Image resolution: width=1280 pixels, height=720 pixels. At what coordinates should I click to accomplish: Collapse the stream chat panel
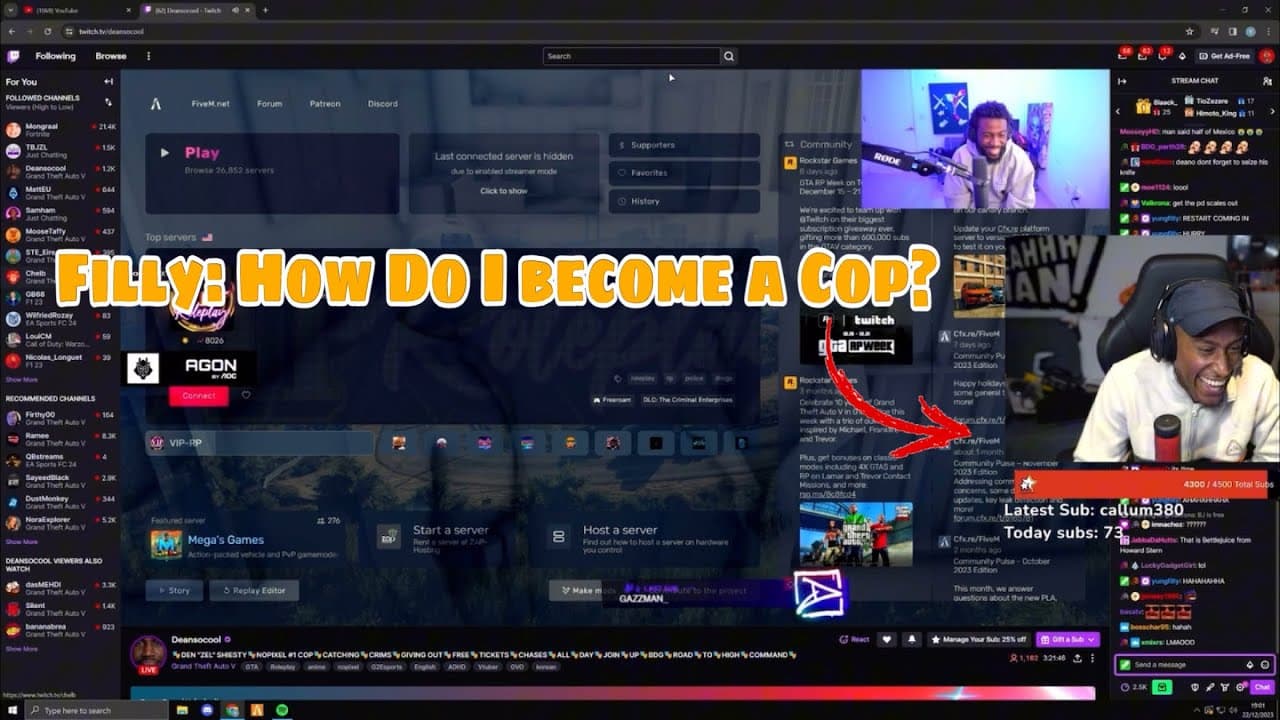click(x=1123, y=81)
